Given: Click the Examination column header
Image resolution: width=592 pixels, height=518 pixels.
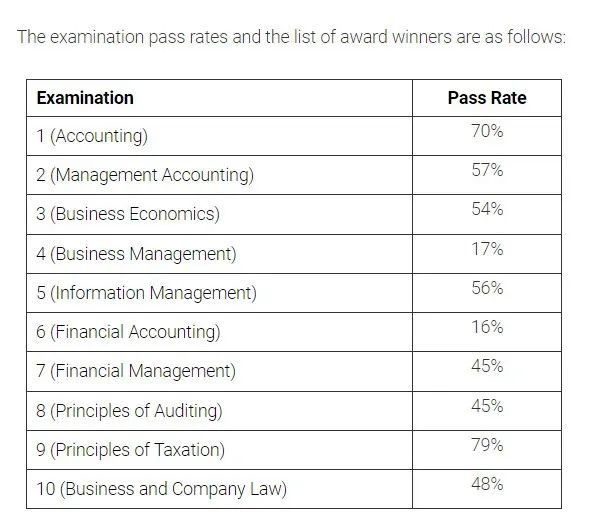Looking at the screenshot, I should [x=85, y=98].
